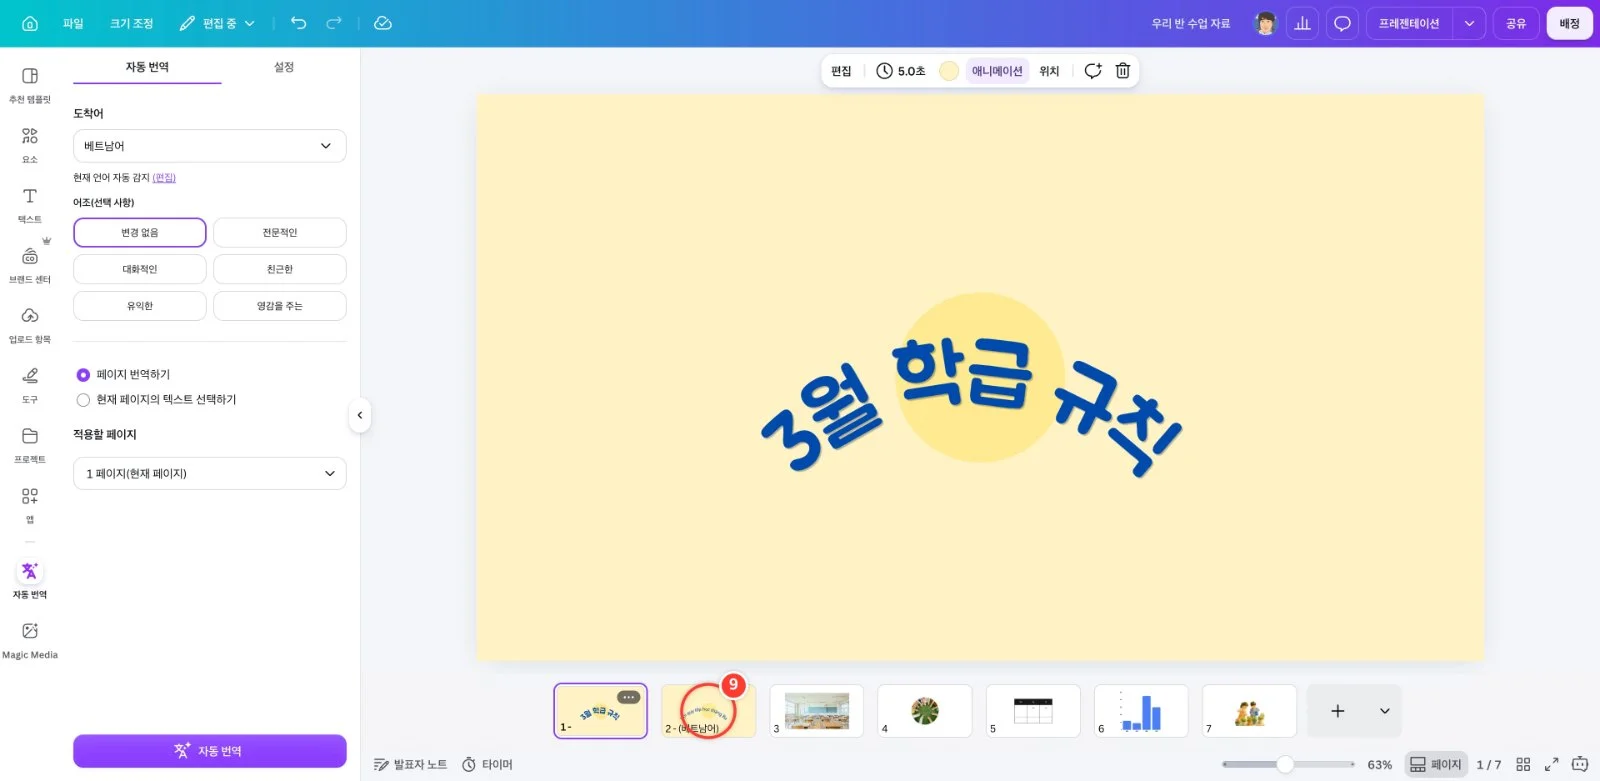Choose the 변경 없음 tone option
1600x781 pixels.
[x=140, y=233]
